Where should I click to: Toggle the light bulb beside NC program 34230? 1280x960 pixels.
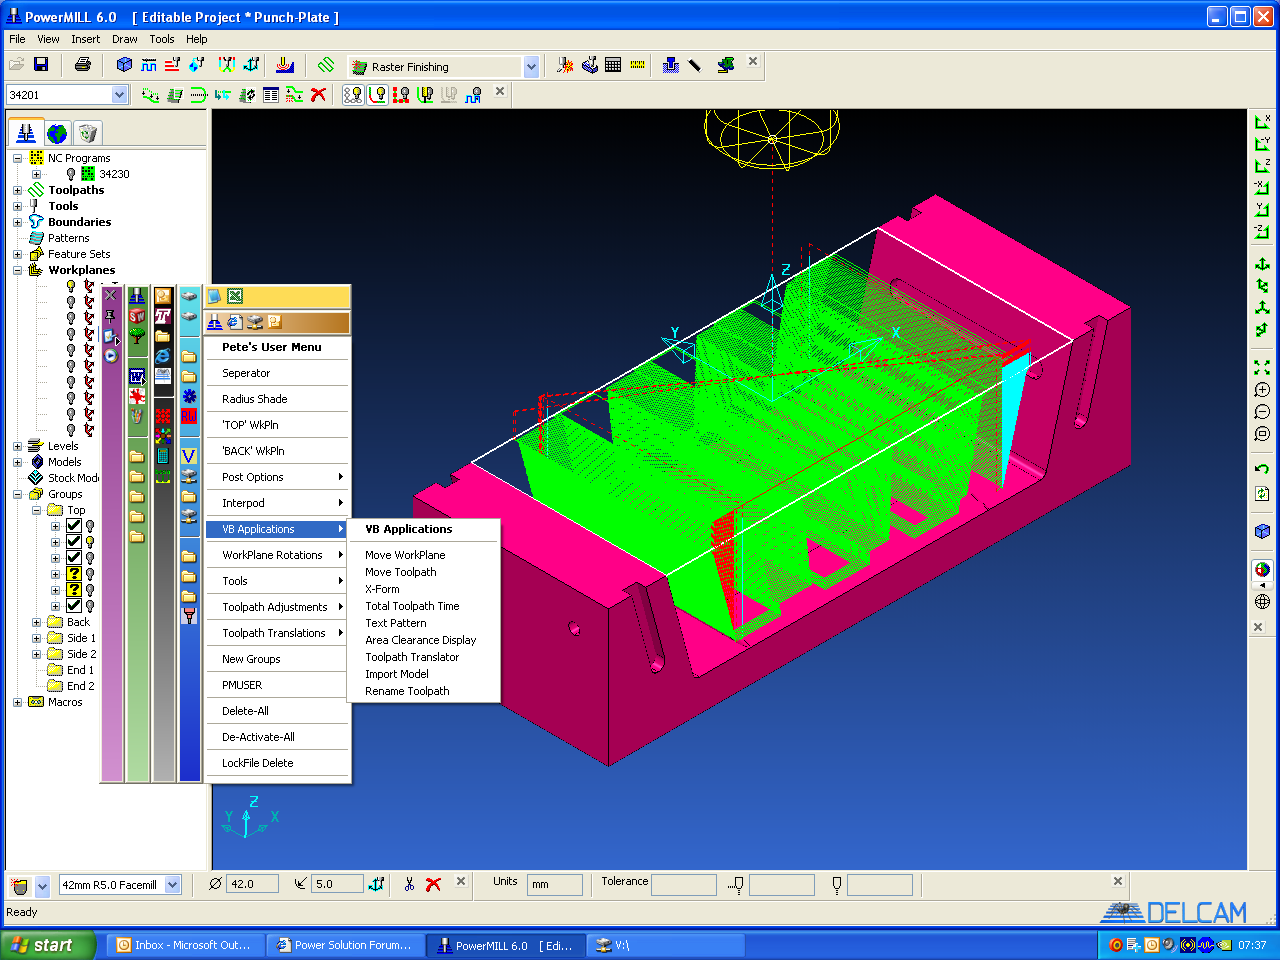(x=70, y=174)
